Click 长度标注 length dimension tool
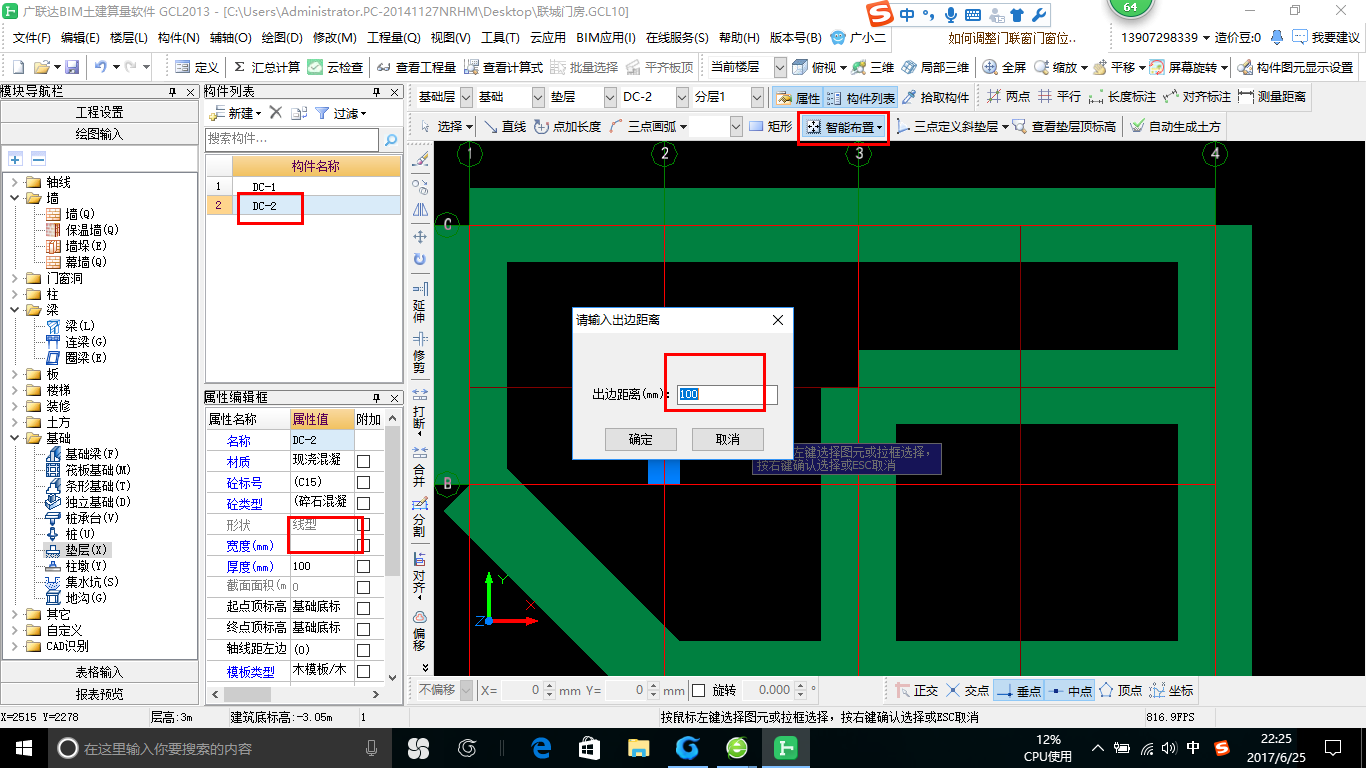The image size is (1366, 768). (1122, 97)
